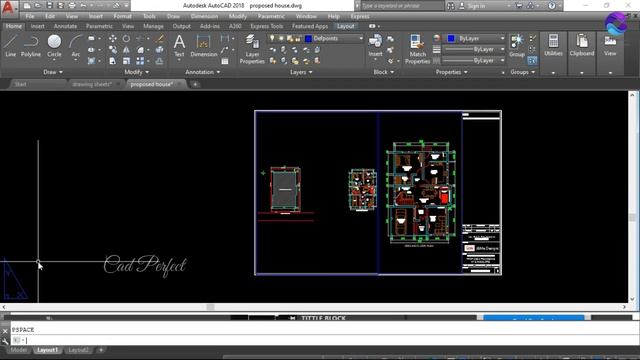Viewport: 640px width, 360px height.
Task: Expand the Block panel flyout
Action: [384, 72]
